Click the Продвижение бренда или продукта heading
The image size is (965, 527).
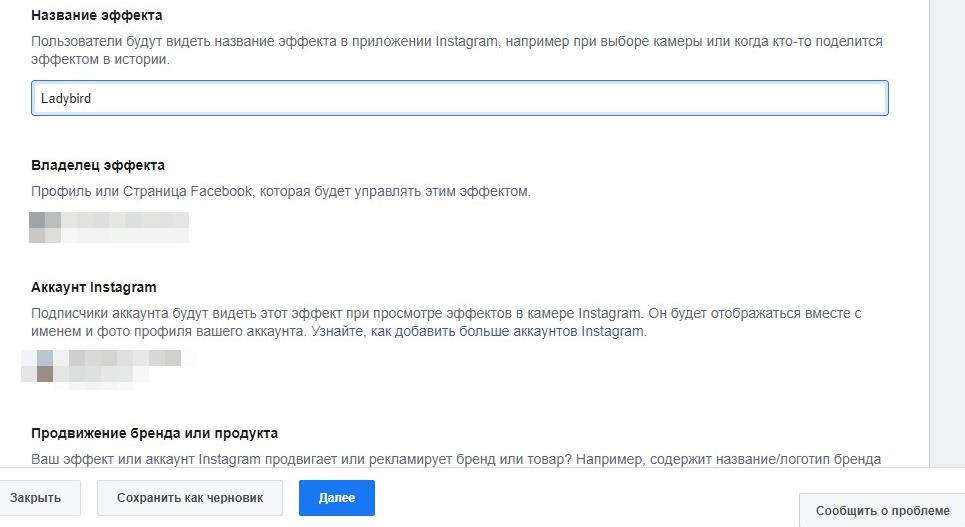[x=154, y=433]
